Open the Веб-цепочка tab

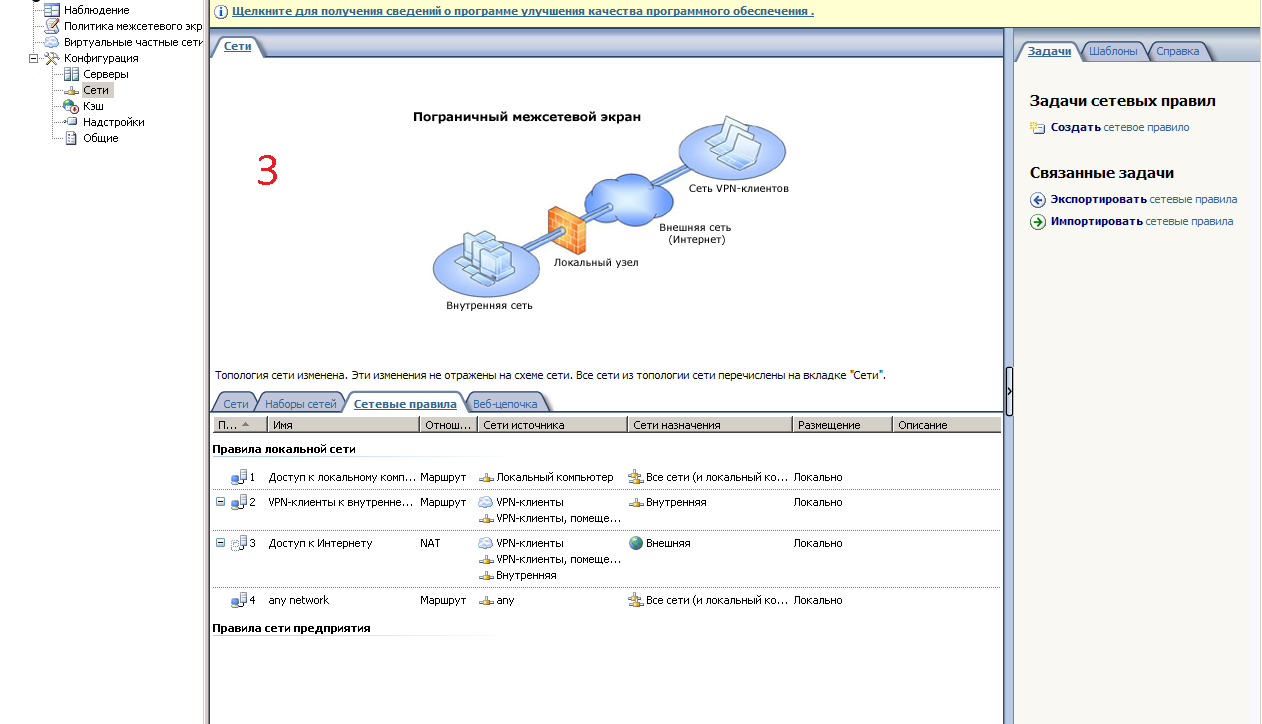click(505, 404)
